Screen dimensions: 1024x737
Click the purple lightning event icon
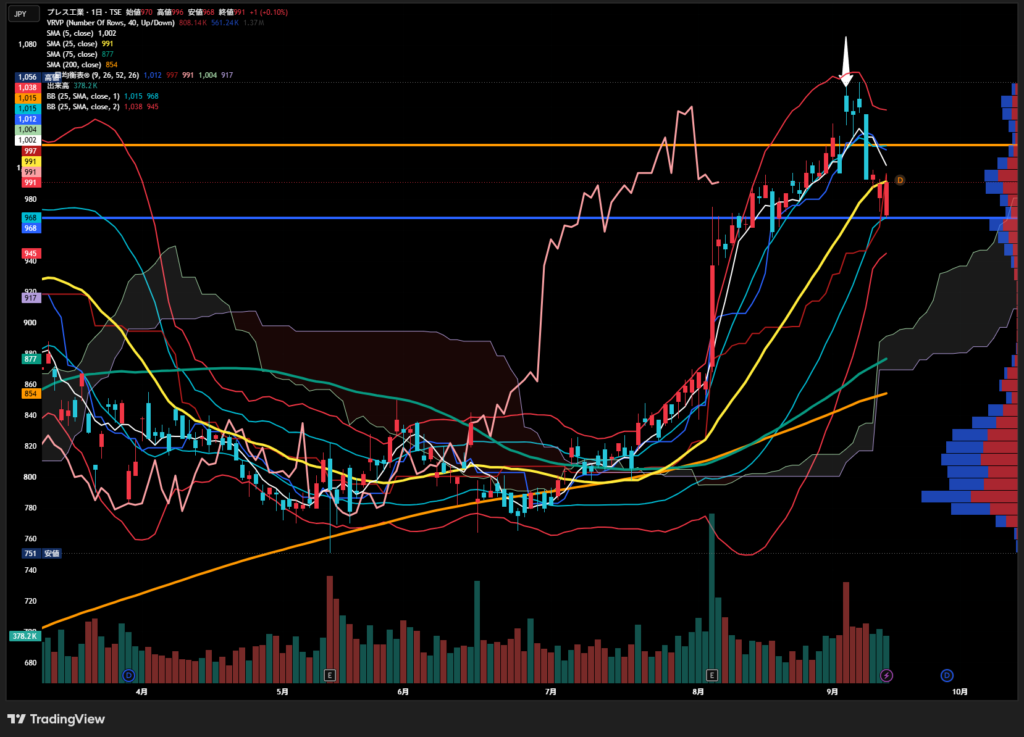(x=886, y=675)
